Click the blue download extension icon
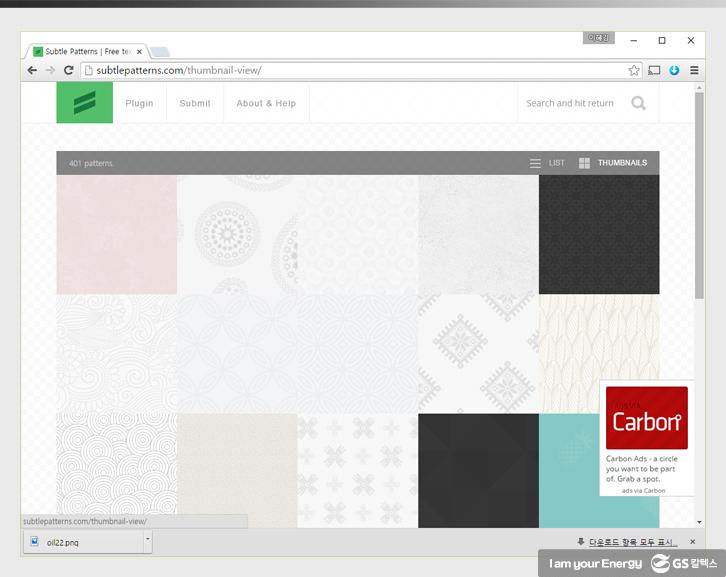This screenshot has width=726, height=577. (674, 70)
